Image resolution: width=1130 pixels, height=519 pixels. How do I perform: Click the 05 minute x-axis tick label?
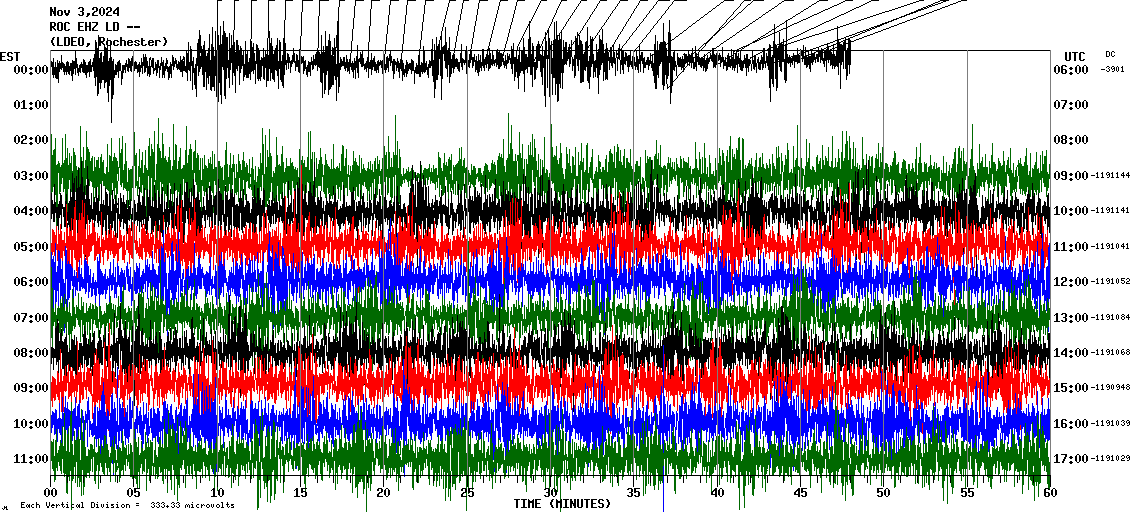click(134, 493)
